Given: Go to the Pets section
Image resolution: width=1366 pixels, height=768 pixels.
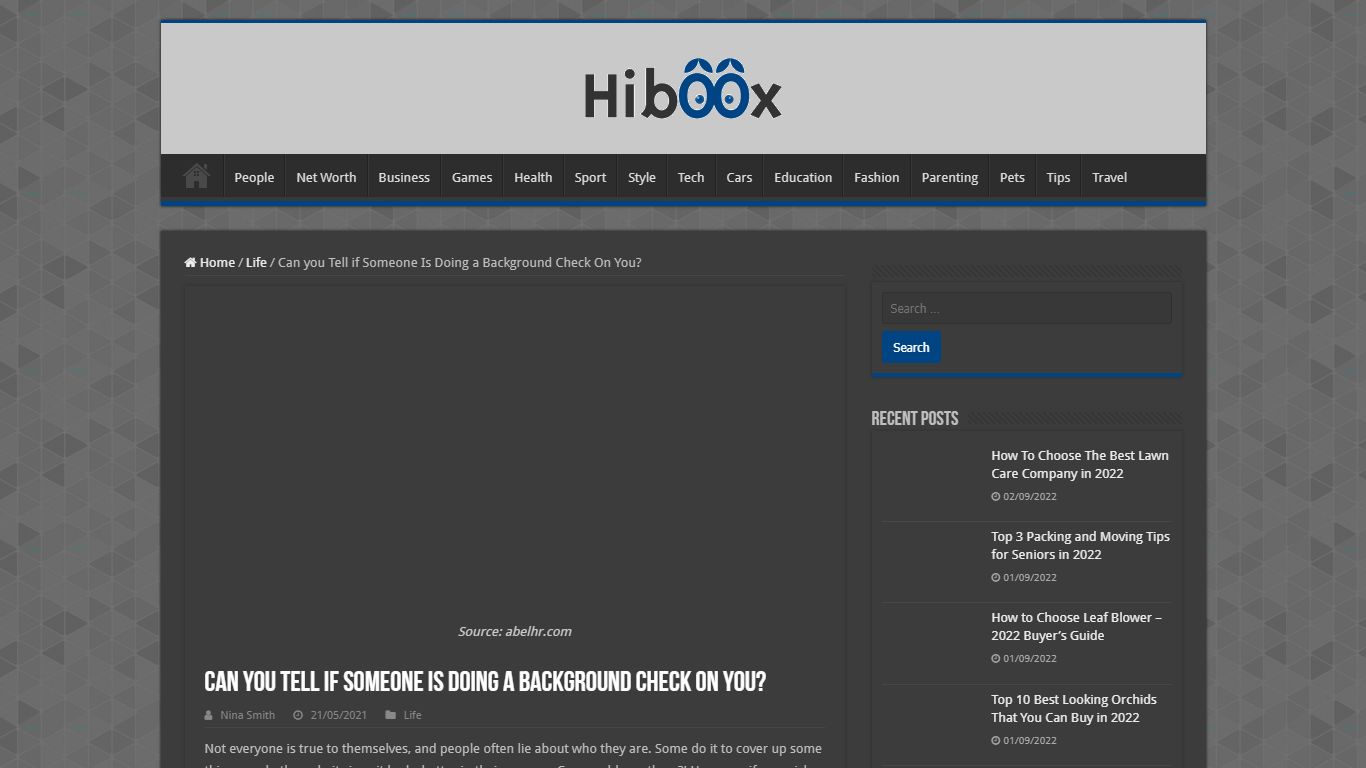Looking at the screenshot, I should [1012, 177].
